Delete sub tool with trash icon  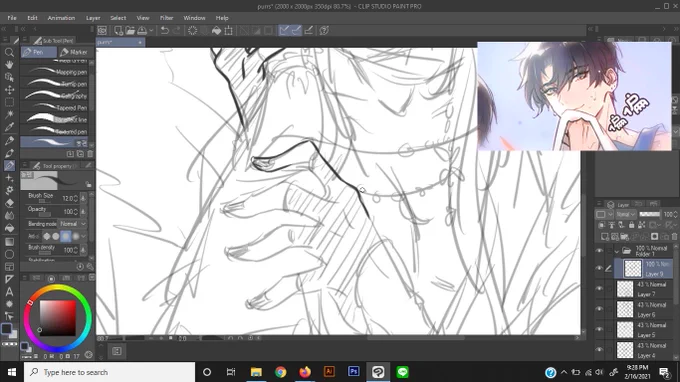click(x=90, y=154)
